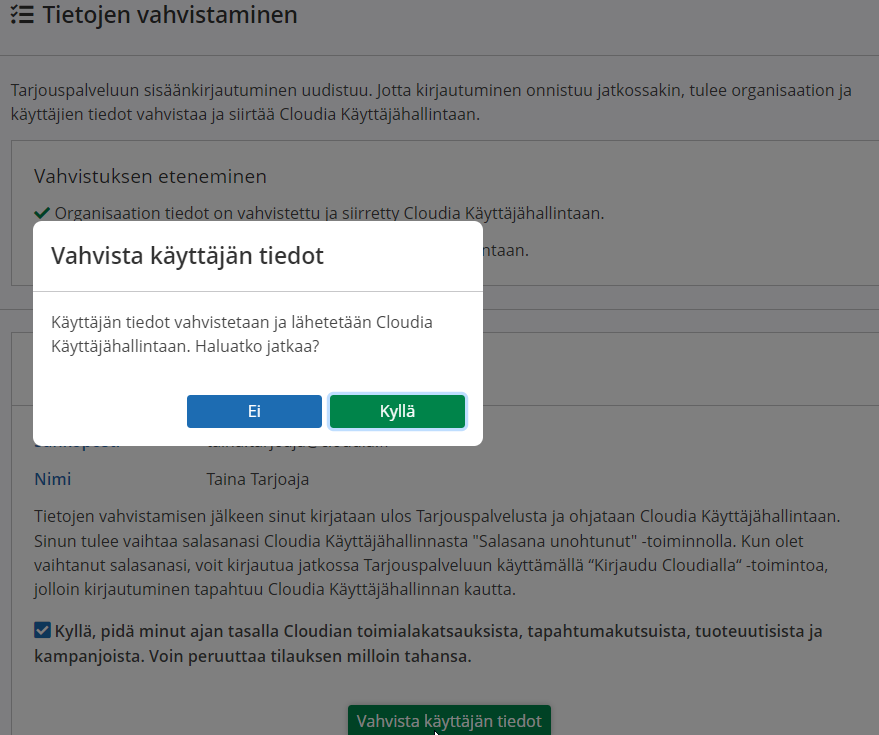Uncheck the Cloudia newsletter subscription checkbox
This screenshot has height=735, width=879.
(42, 630)
